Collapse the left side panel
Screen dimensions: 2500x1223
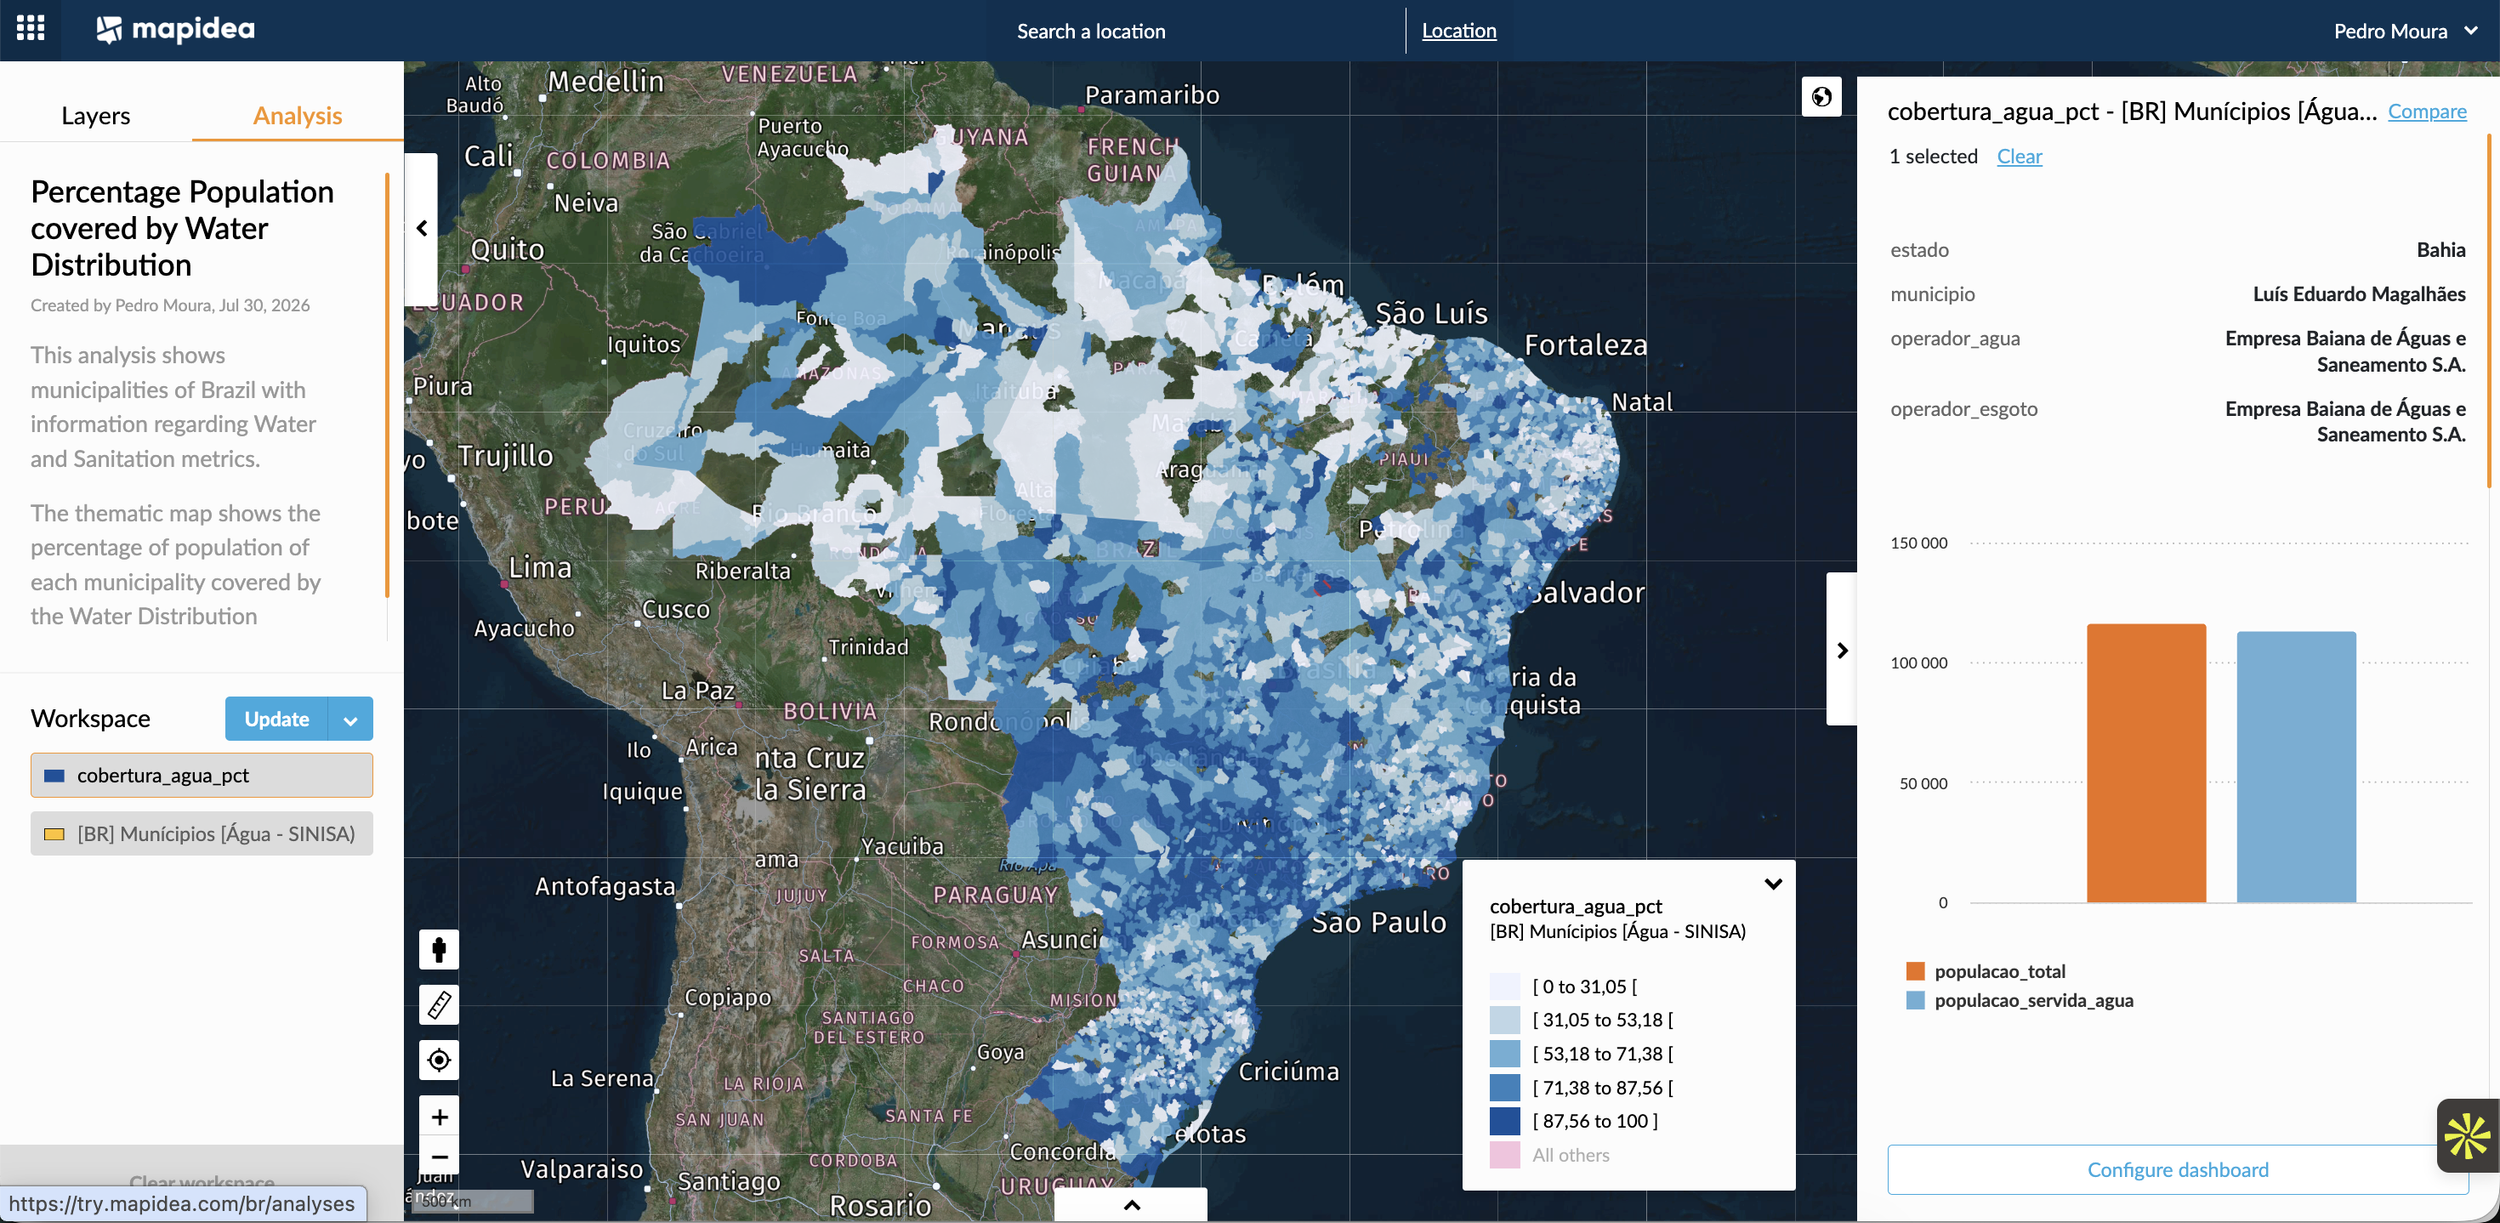[x=421, y=229]
